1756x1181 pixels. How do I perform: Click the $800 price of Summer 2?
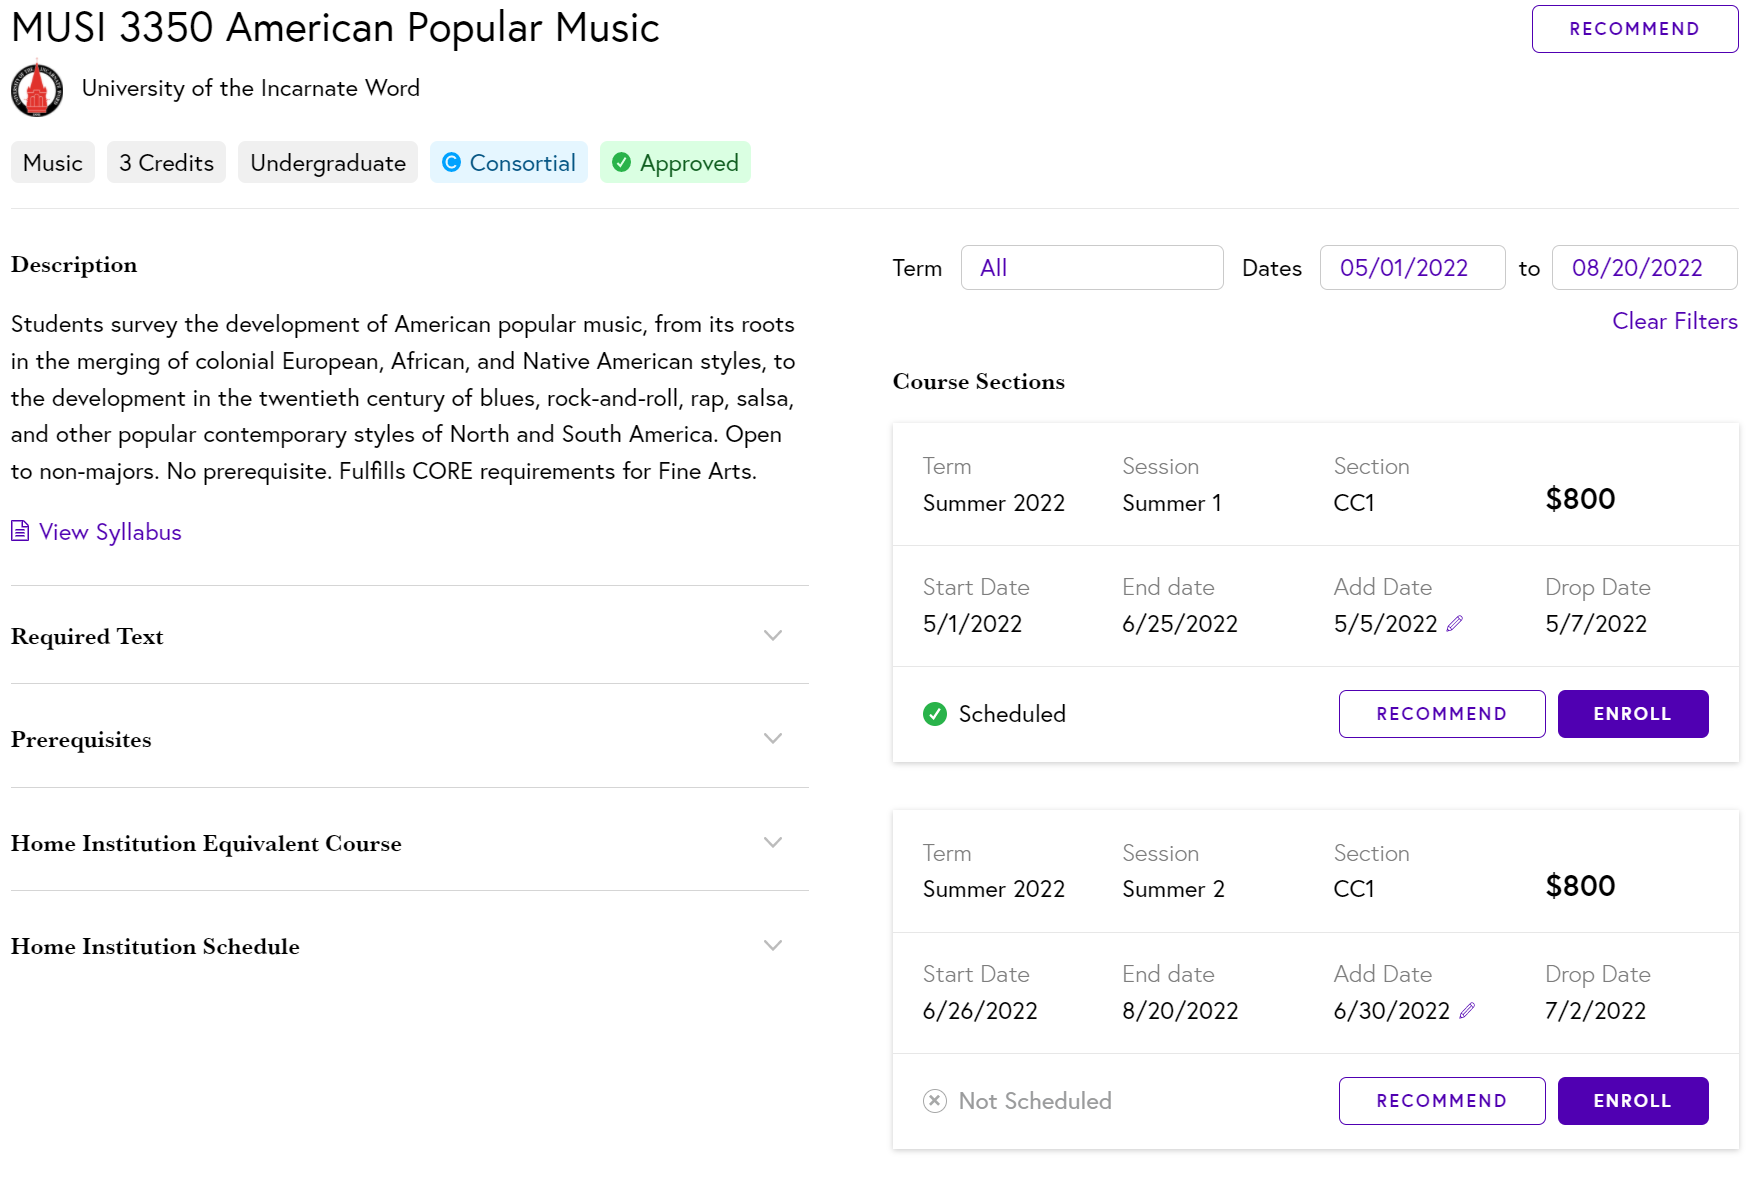(x=1580, y=886)
